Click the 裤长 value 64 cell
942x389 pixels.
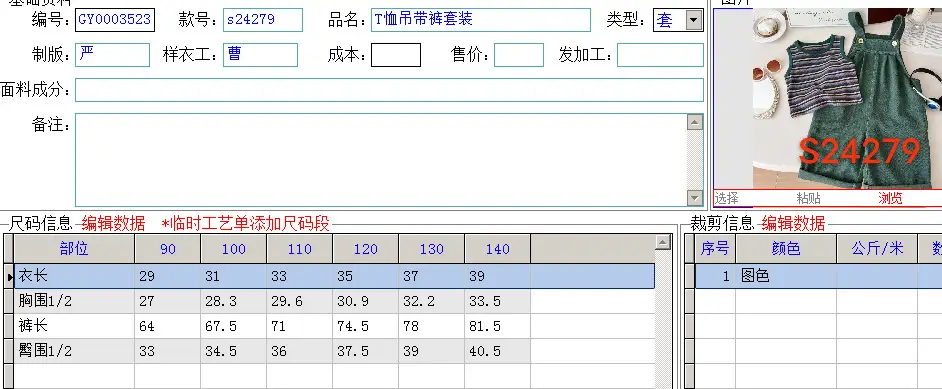pyautogui.click(x=168, y=326)
